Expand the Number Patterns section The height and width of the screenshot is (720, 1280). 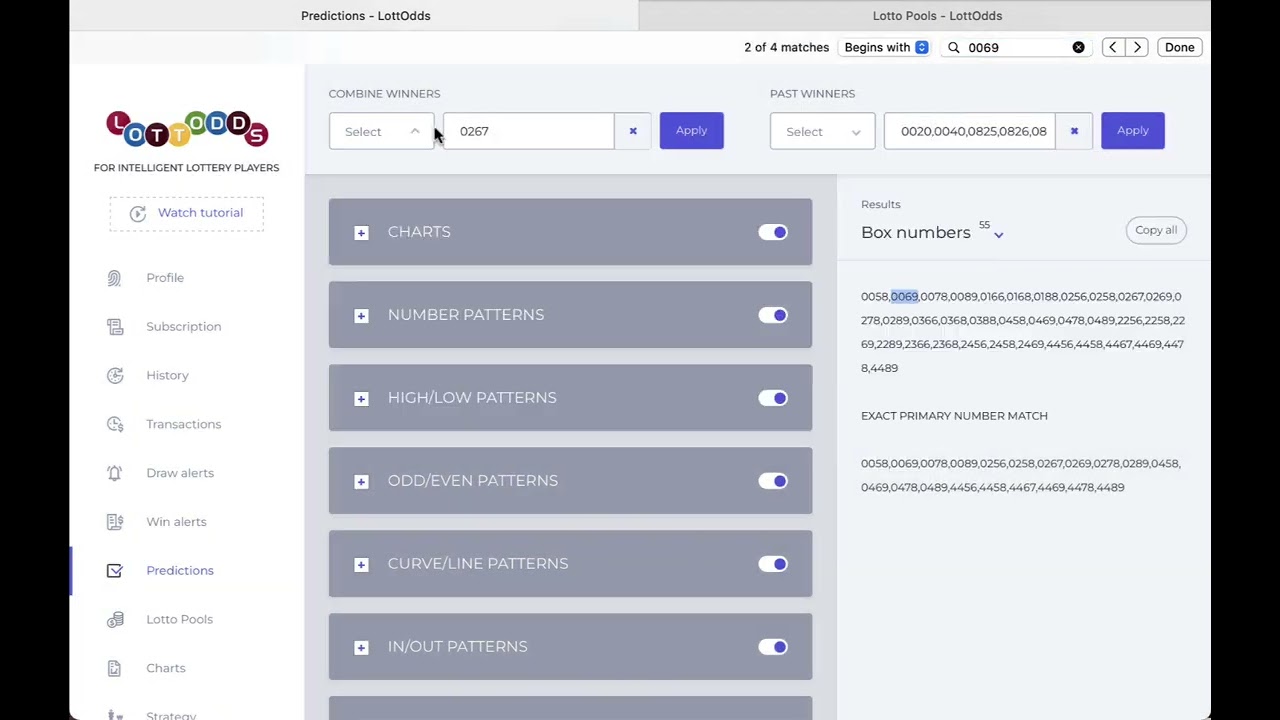tap(361, 315)
